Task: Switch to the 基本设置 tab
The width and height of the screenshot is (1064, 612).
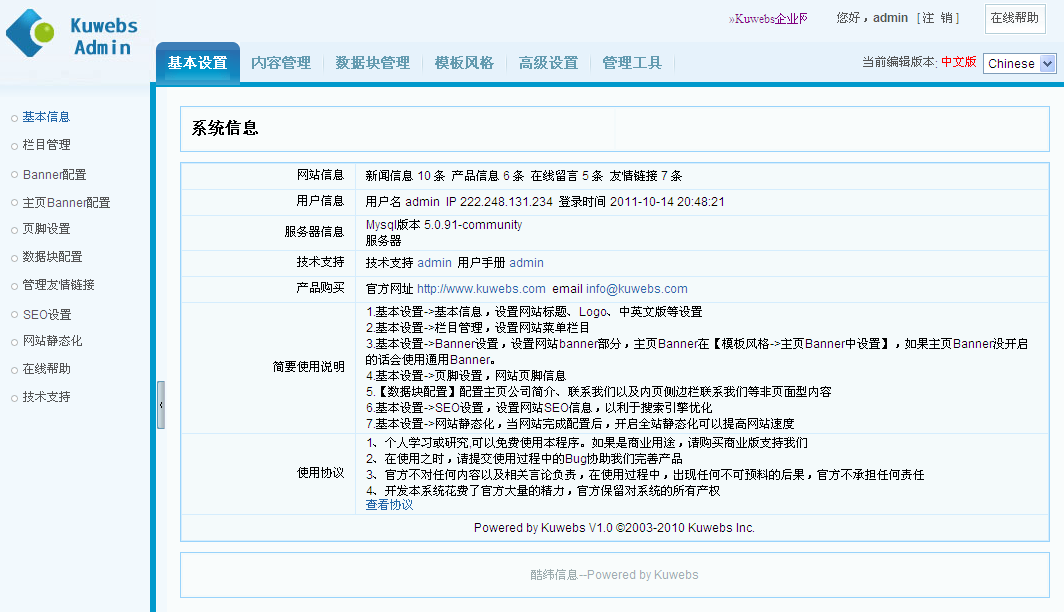Action: (x=197, y=63)
